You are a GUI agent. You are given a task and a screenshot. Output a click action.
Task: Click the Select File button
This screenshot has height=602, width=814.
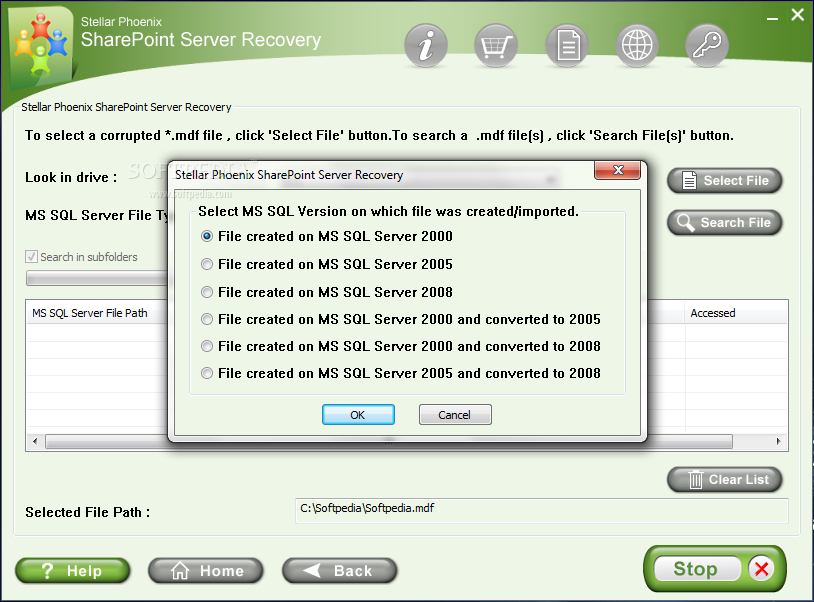coord(725,181)
